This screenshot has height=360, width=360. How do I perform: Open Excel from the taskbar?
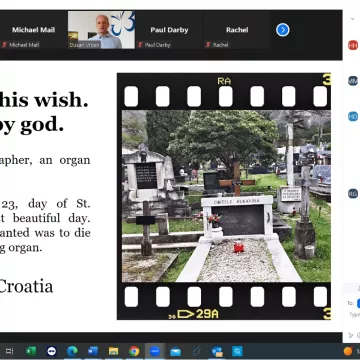tap(31, 351)
